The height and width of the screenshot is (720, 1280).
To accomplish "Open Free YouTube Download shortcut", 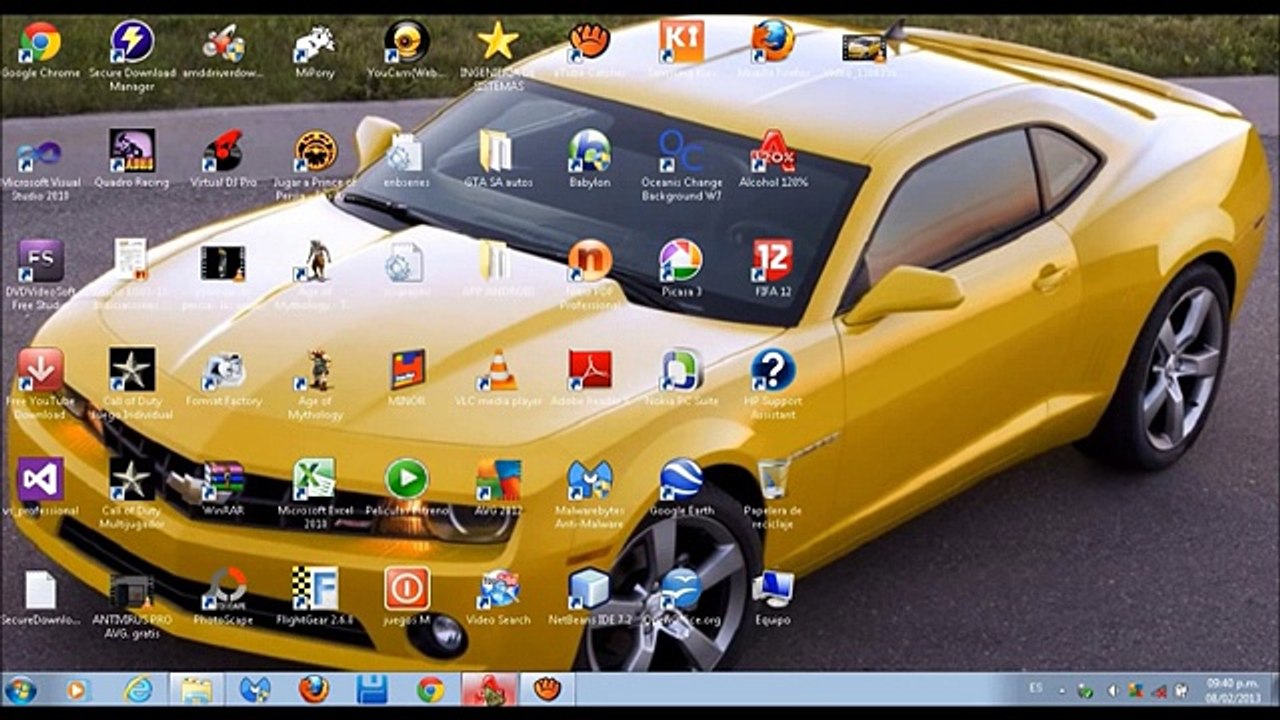I will point(40,370).
